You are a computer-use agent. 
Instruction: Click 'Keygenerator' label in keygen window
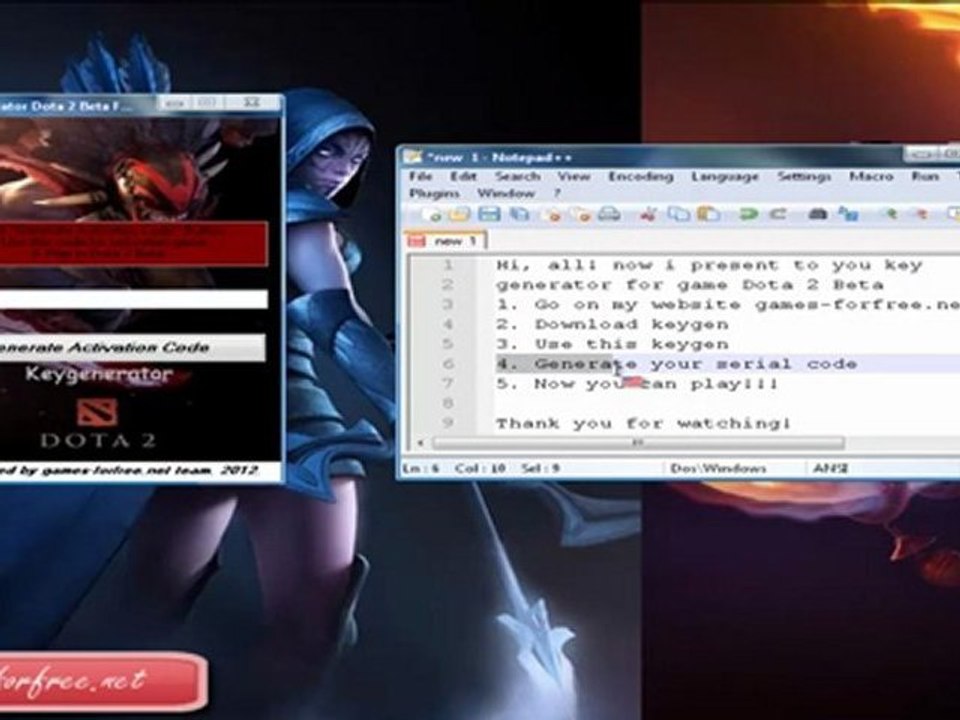point(99,373)
